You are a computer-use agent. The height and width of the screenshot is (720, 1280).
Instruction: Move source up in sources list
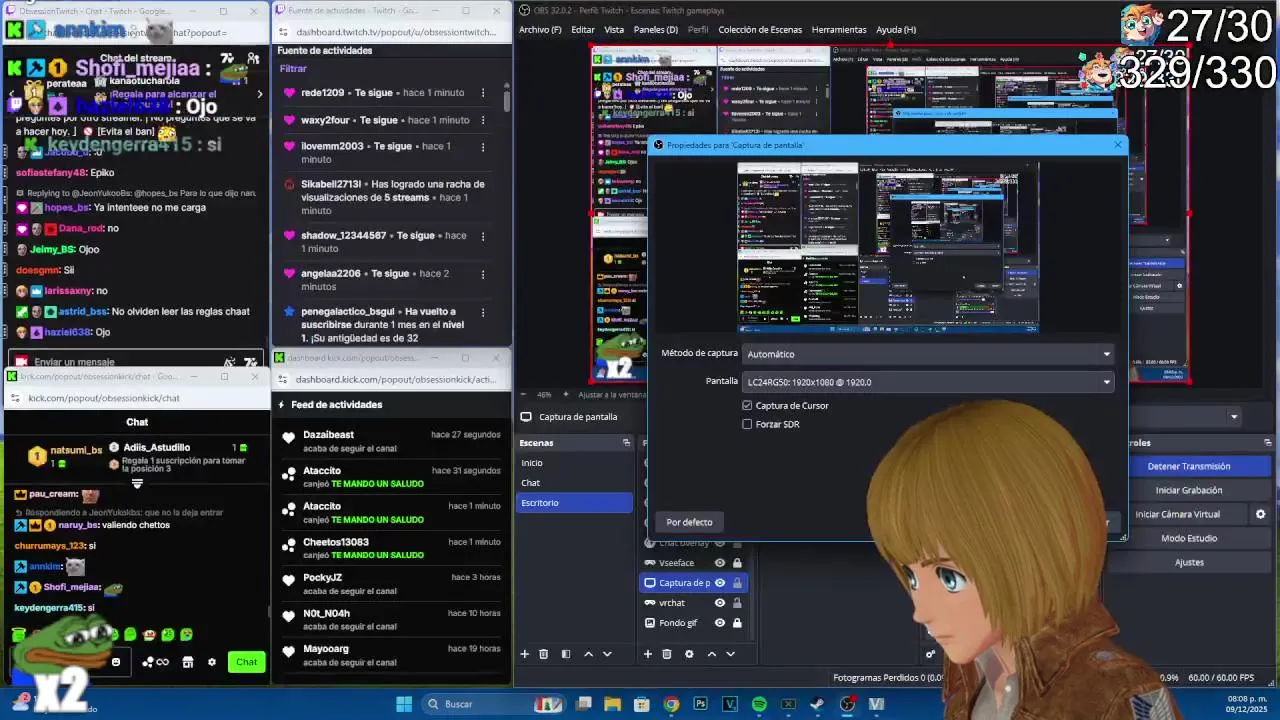(x=712, y=654)
